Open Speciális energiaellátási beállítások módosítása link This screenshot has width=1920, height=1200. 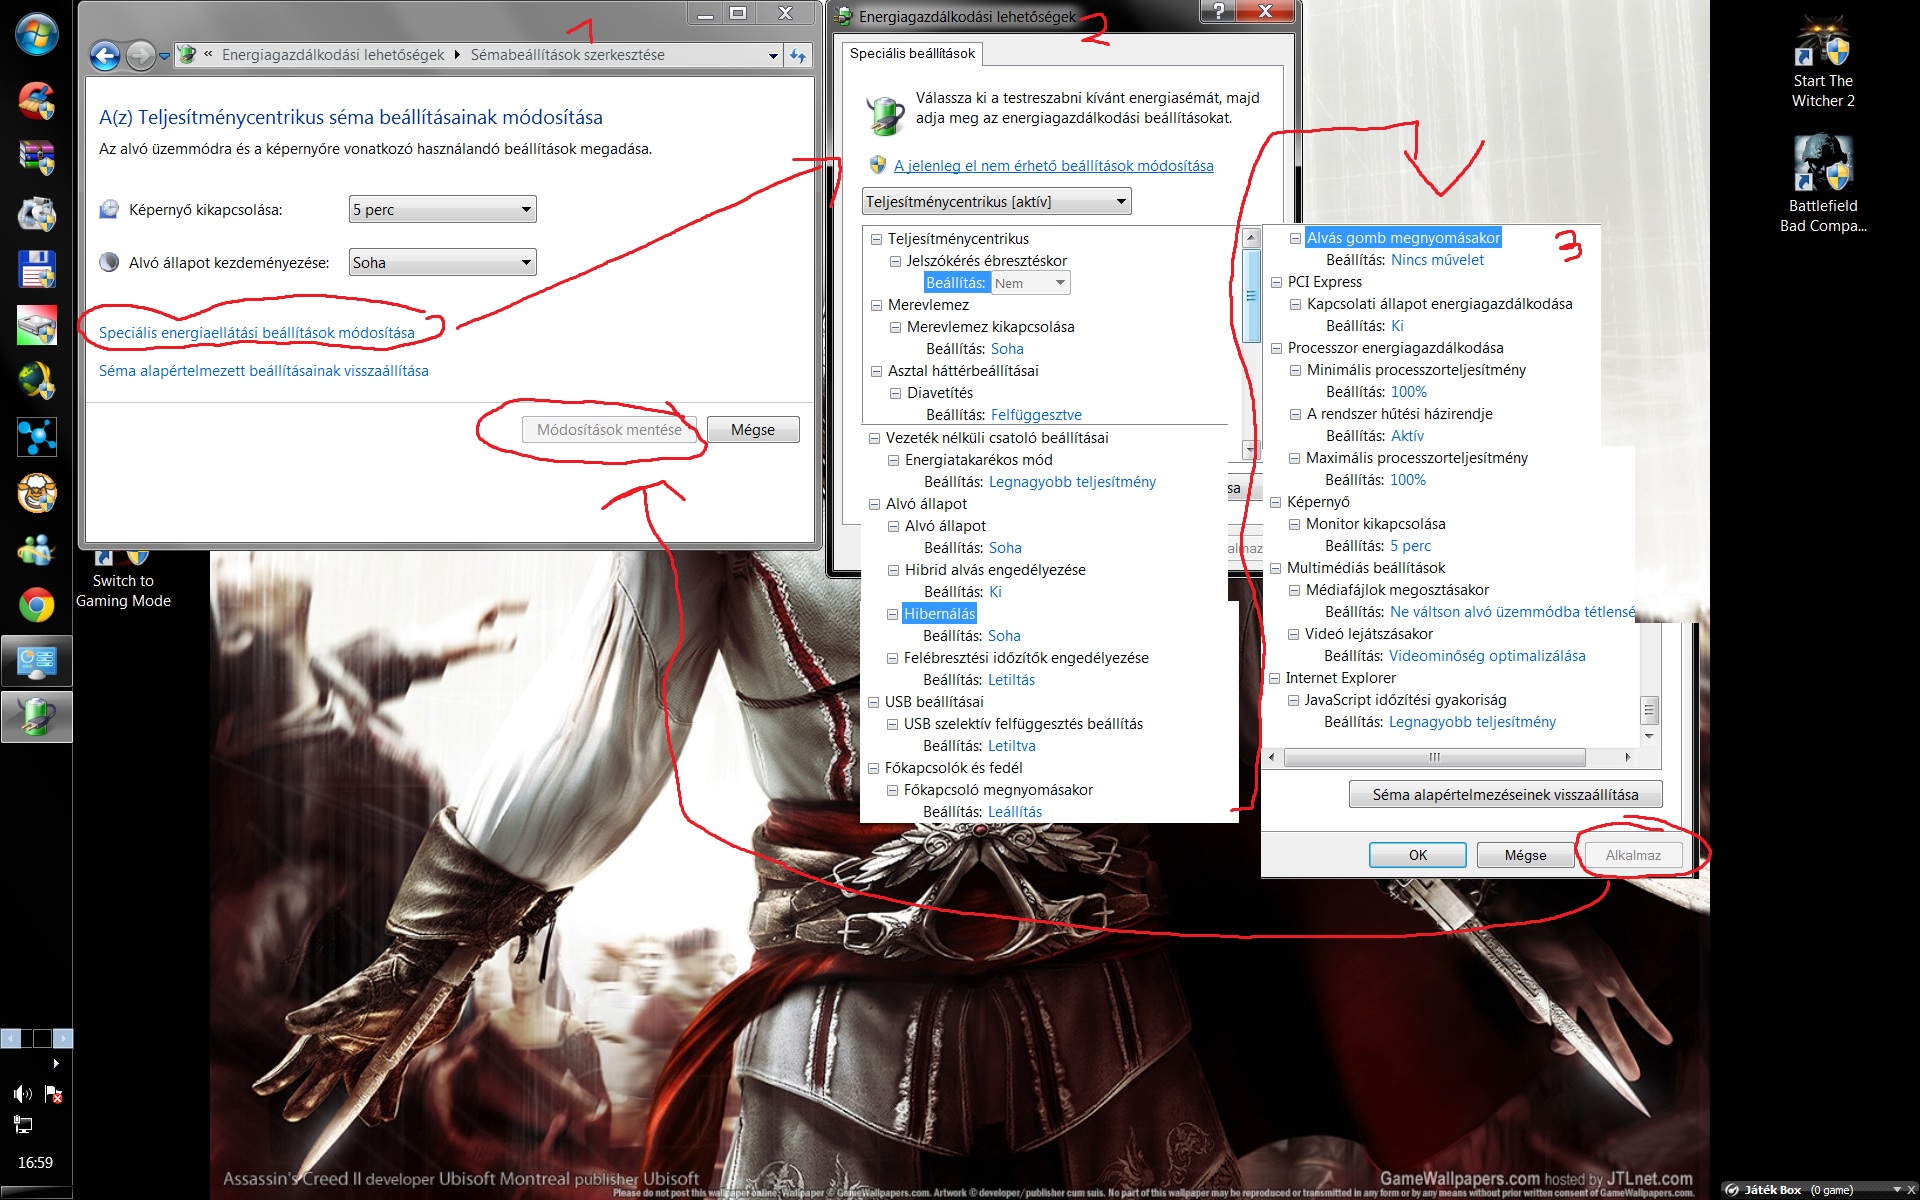click(257, 332)
